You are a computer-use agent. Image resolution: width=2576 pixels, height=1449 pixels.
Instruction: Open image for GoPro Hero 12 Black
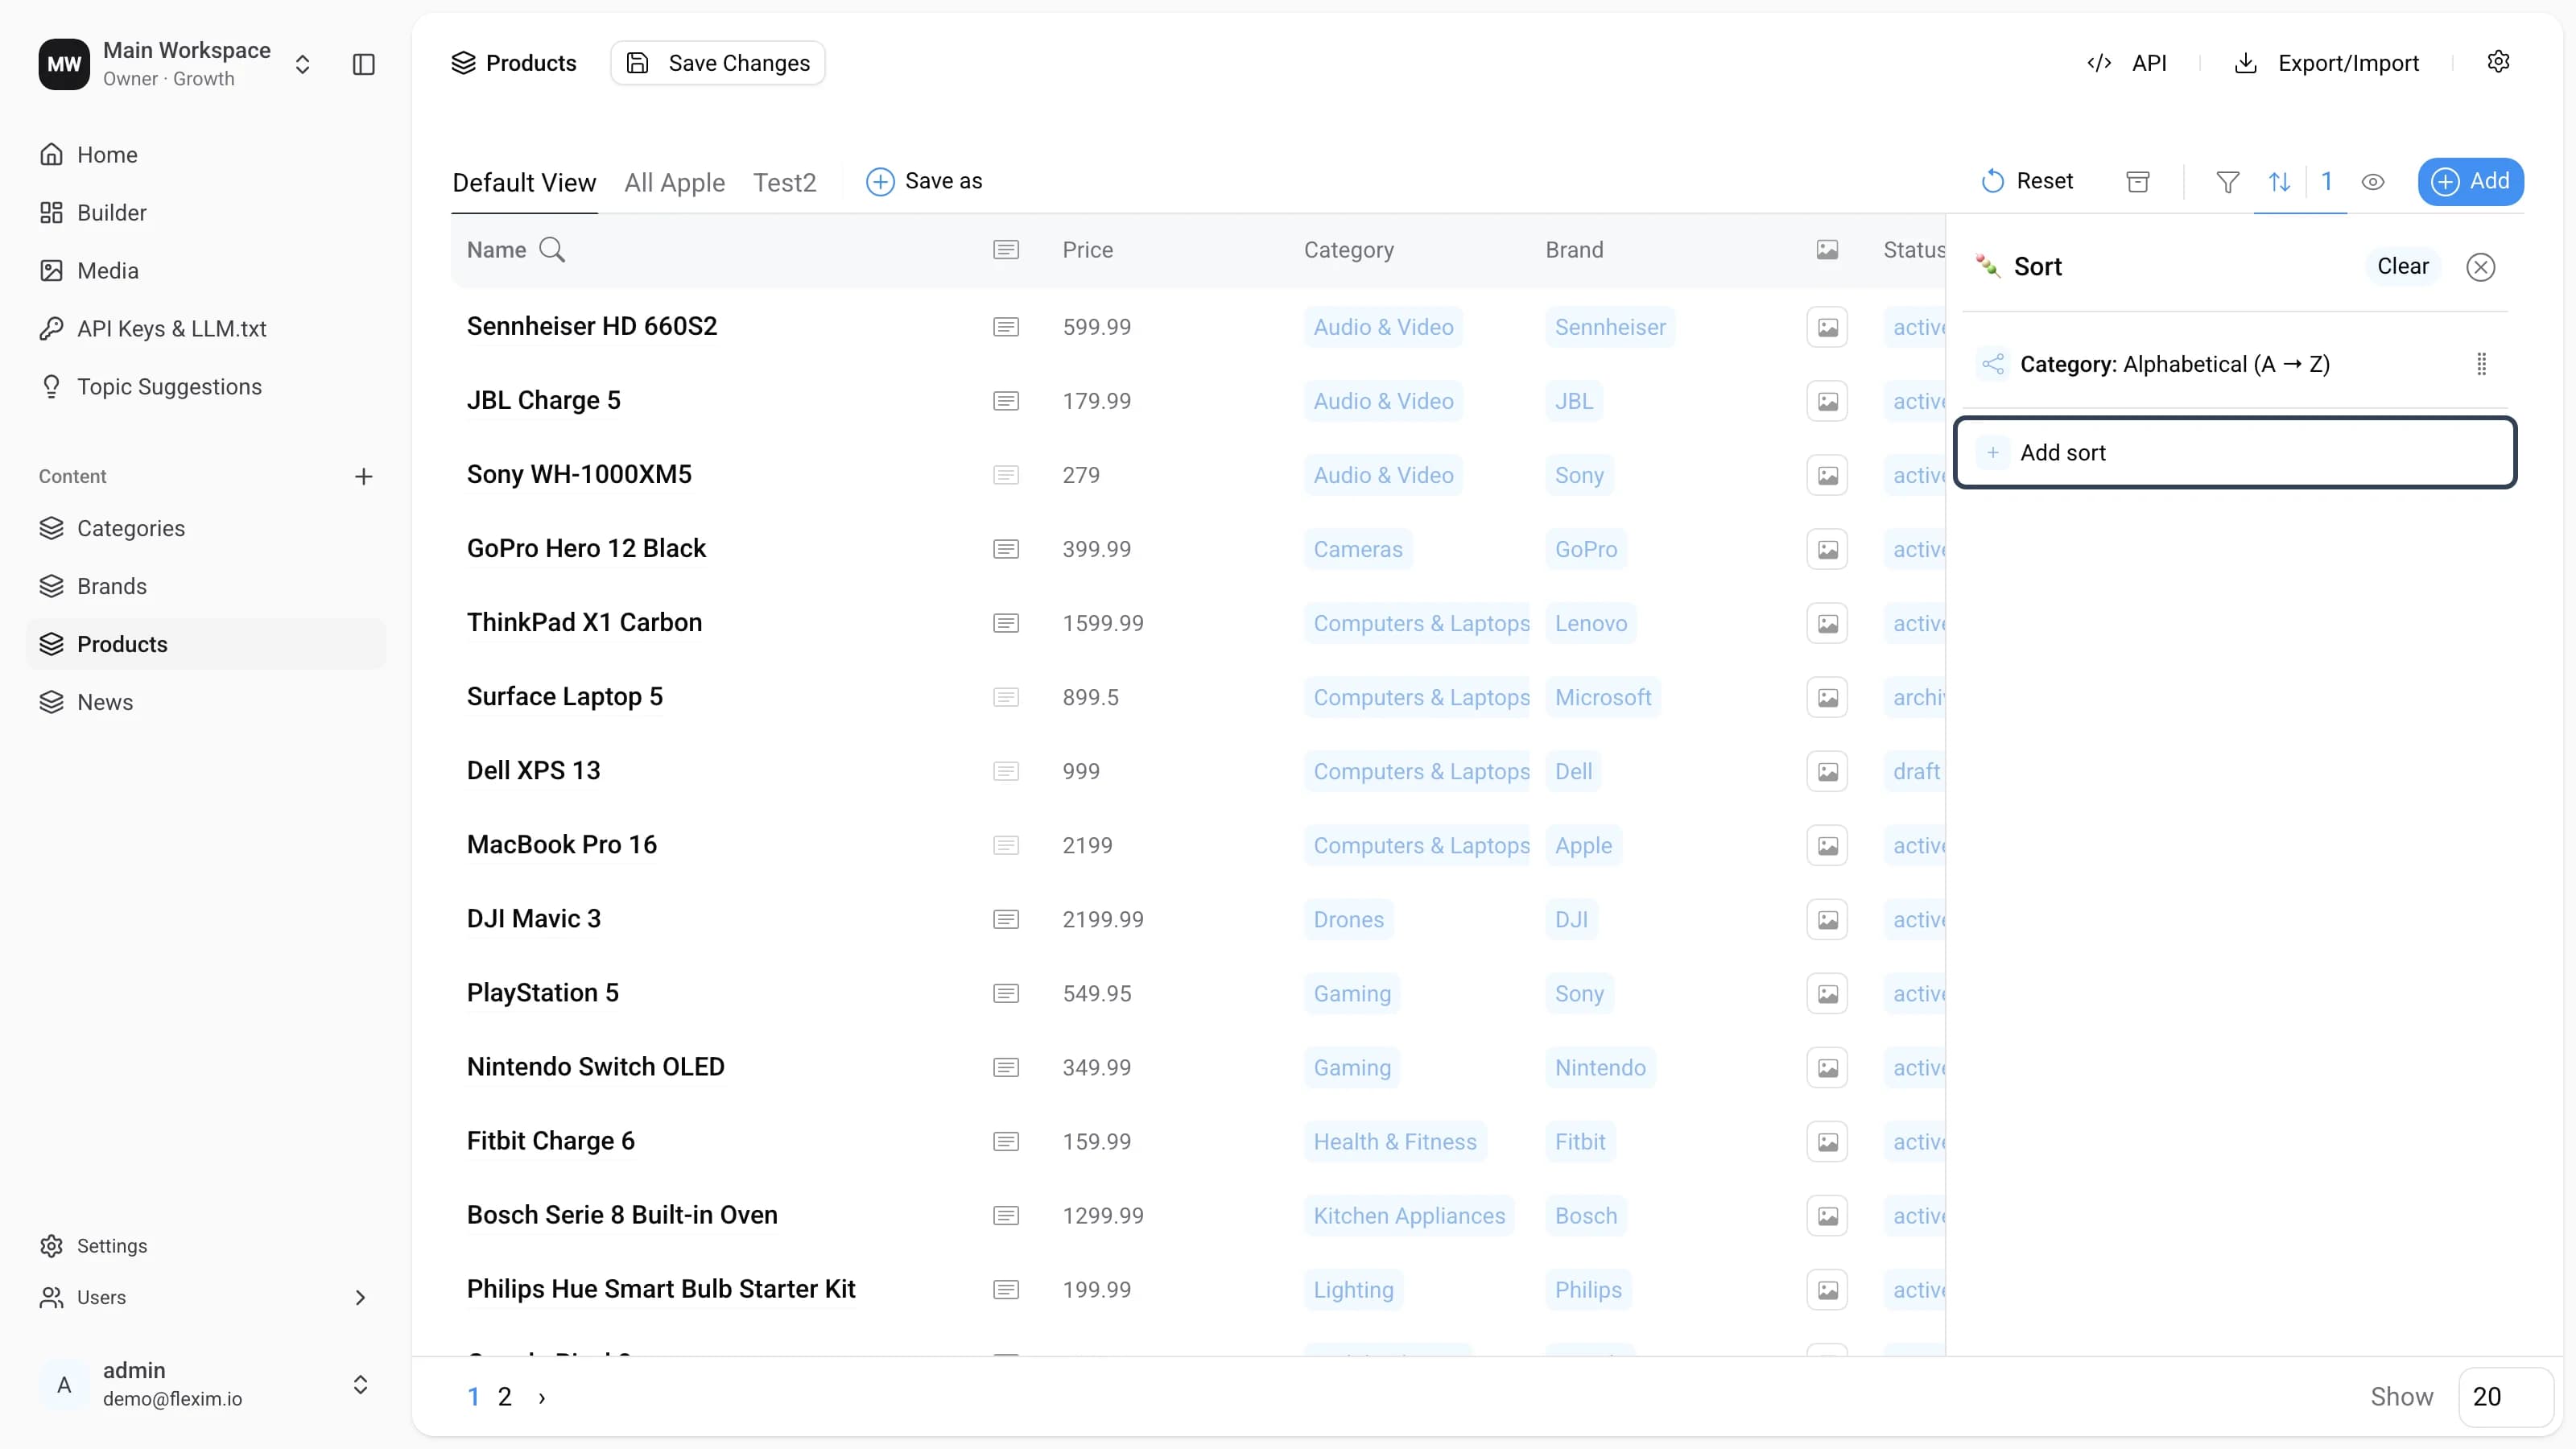[x=1827, y=549]
